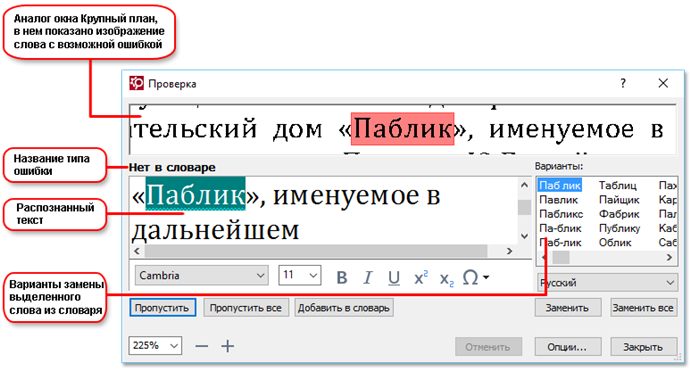Click the Закрыть button
690x371 pixels.
[643, 347]
